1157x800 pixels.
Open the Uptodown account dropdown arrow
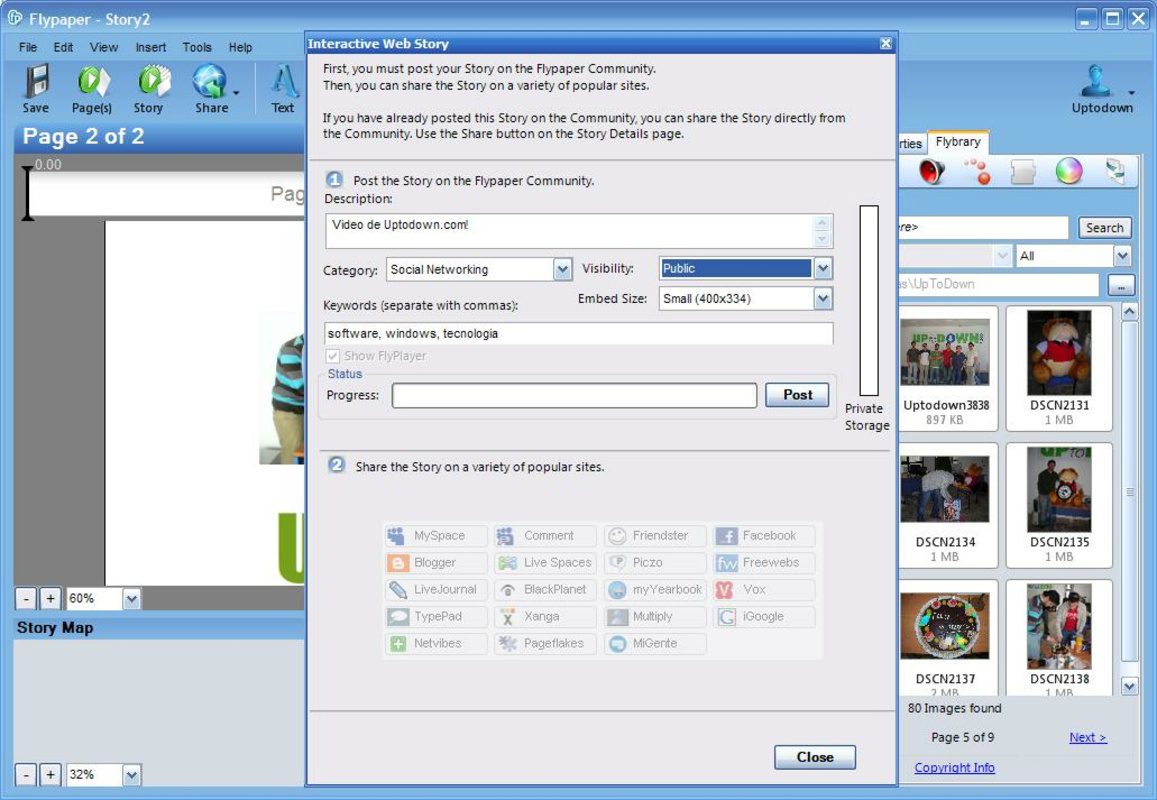point(1131,93)
